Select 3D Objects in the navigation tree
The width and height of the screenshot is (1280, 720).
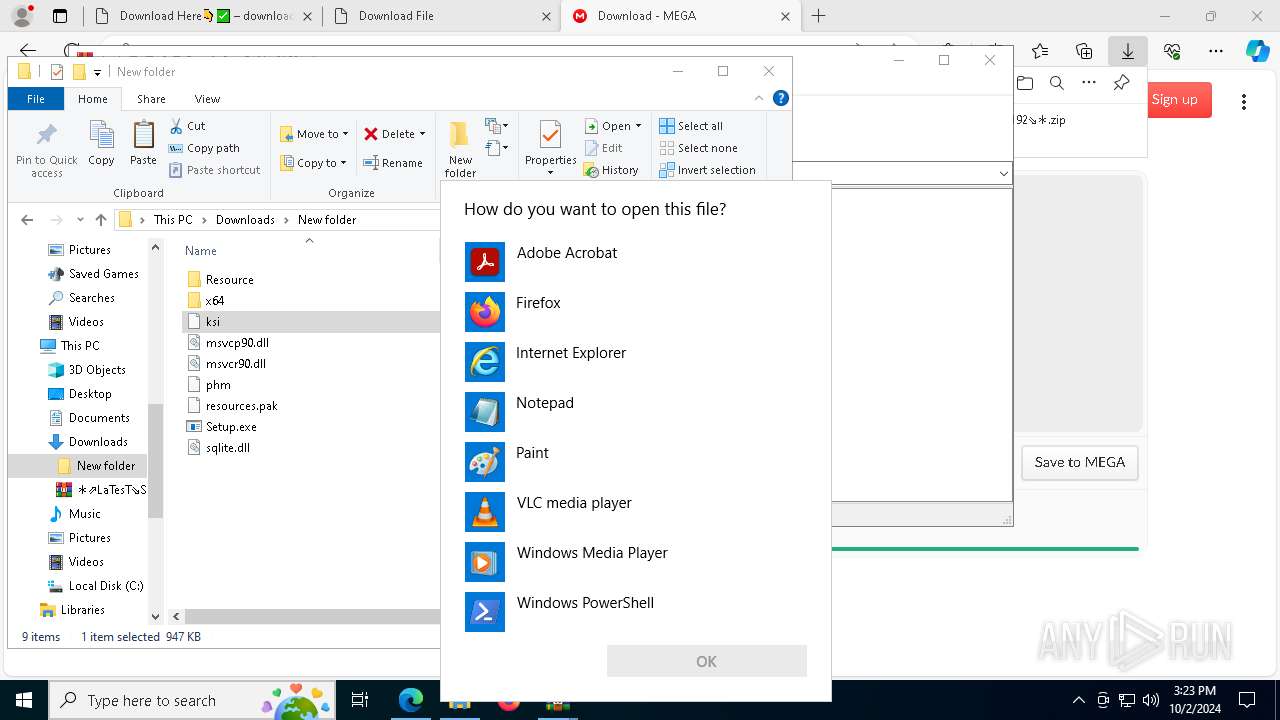(x=97, y=370)
